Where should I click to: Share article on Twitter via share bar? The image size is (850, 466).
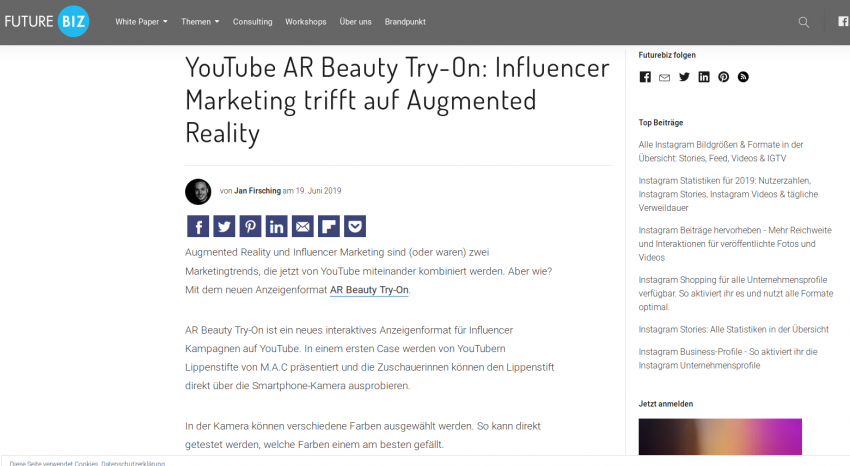tap(224, 226)
